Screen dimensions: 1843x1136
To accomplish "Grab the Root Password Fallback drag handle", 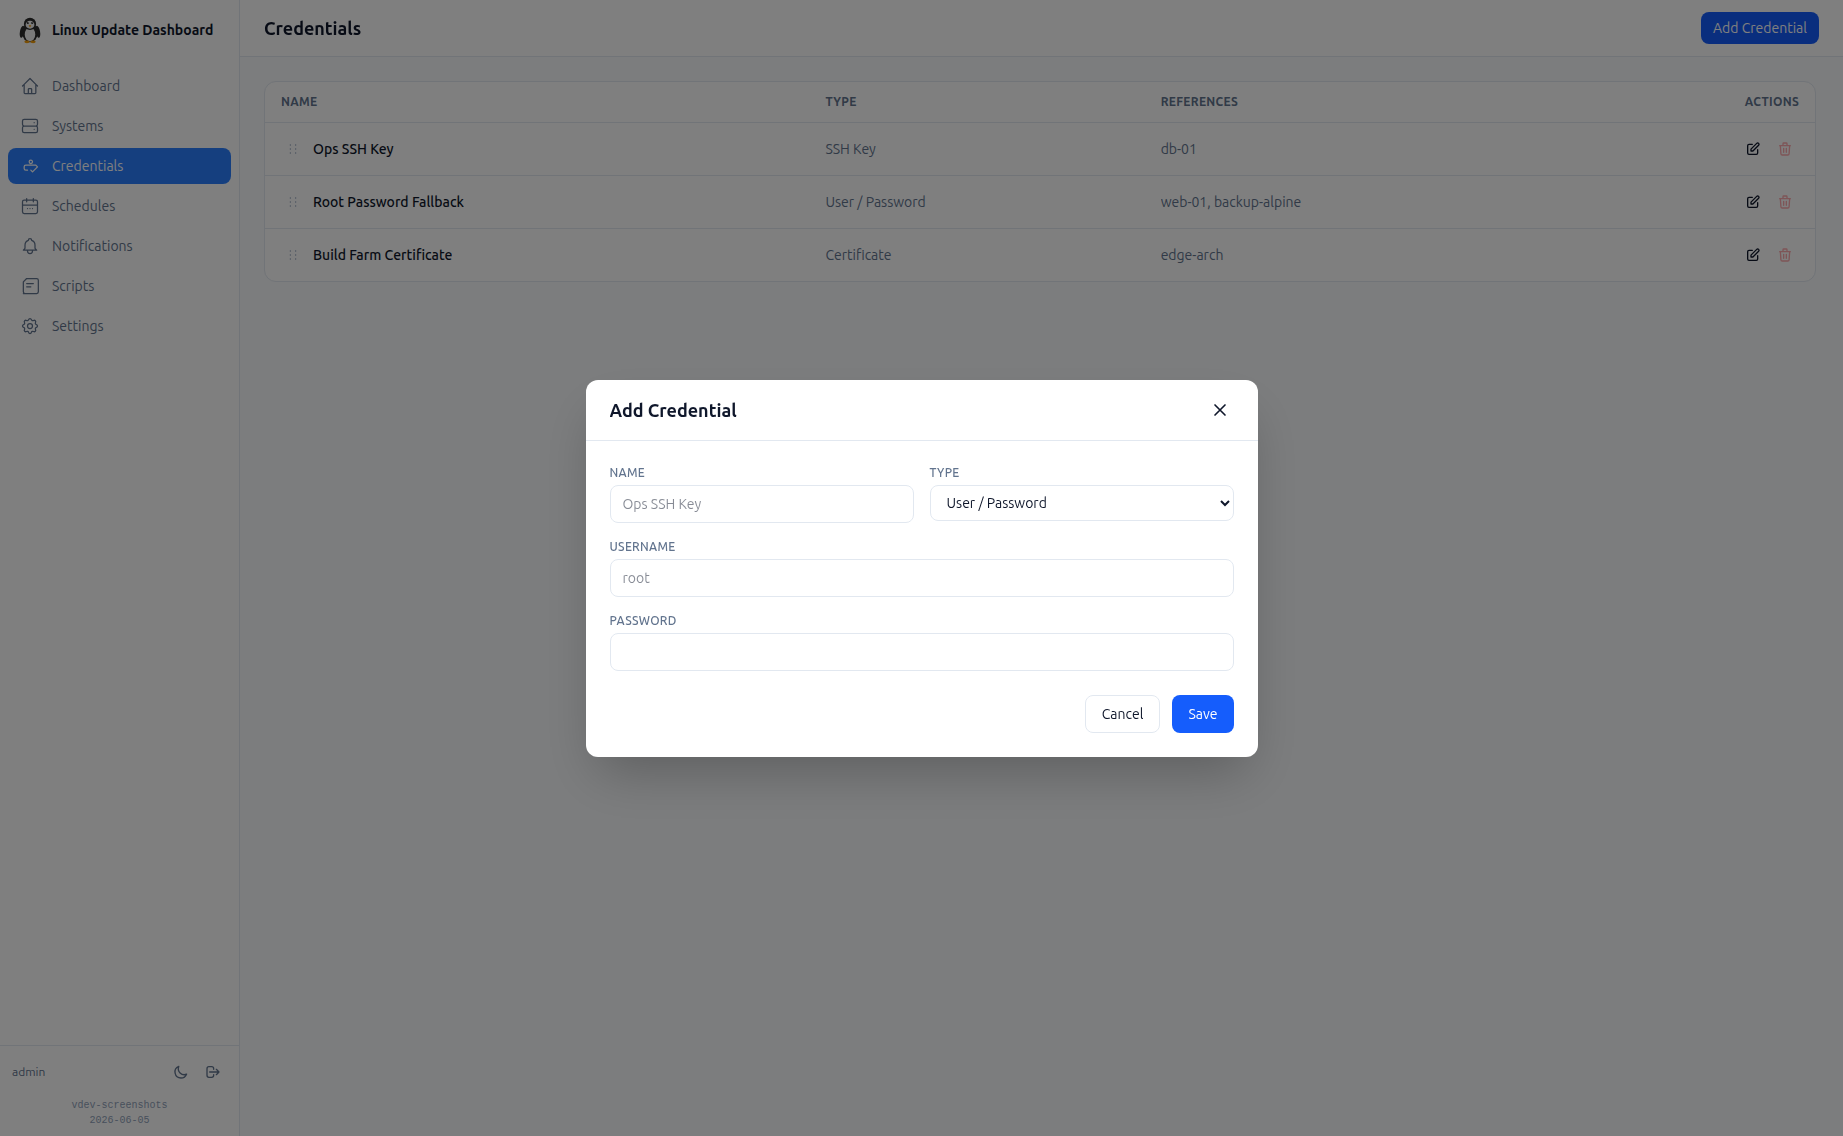I will pyautogui.click(x=293, y=202).
